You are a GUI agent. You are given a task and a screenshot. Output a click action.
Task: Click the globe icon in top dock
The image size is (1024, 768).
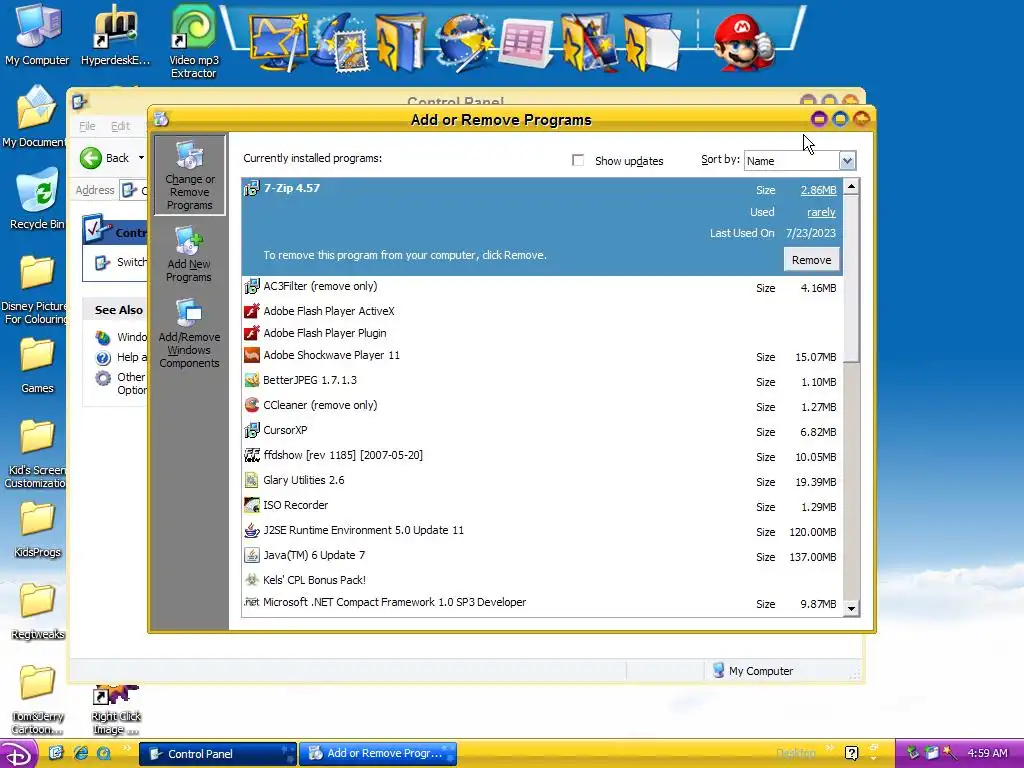tap(464, 42)
